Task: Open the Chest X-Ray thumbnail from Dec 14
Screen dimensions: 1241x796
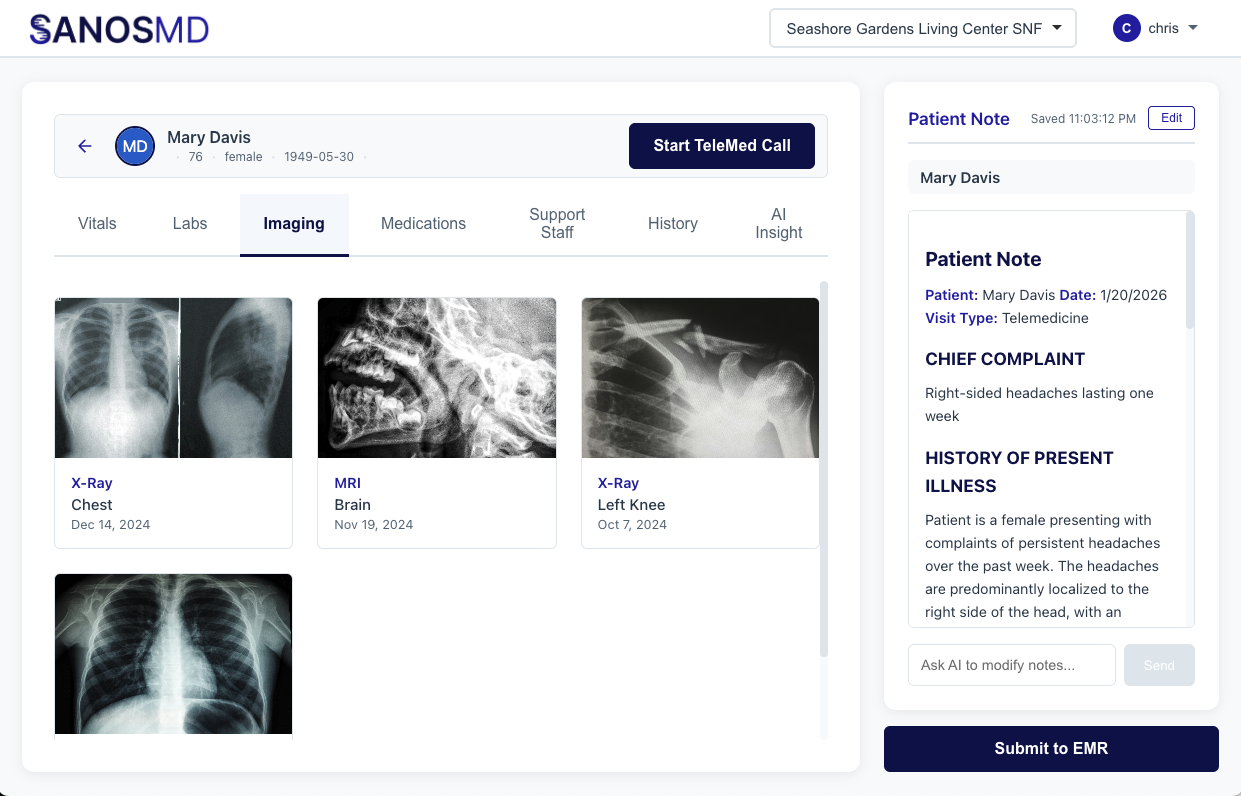Action: [x=173, y=378]
